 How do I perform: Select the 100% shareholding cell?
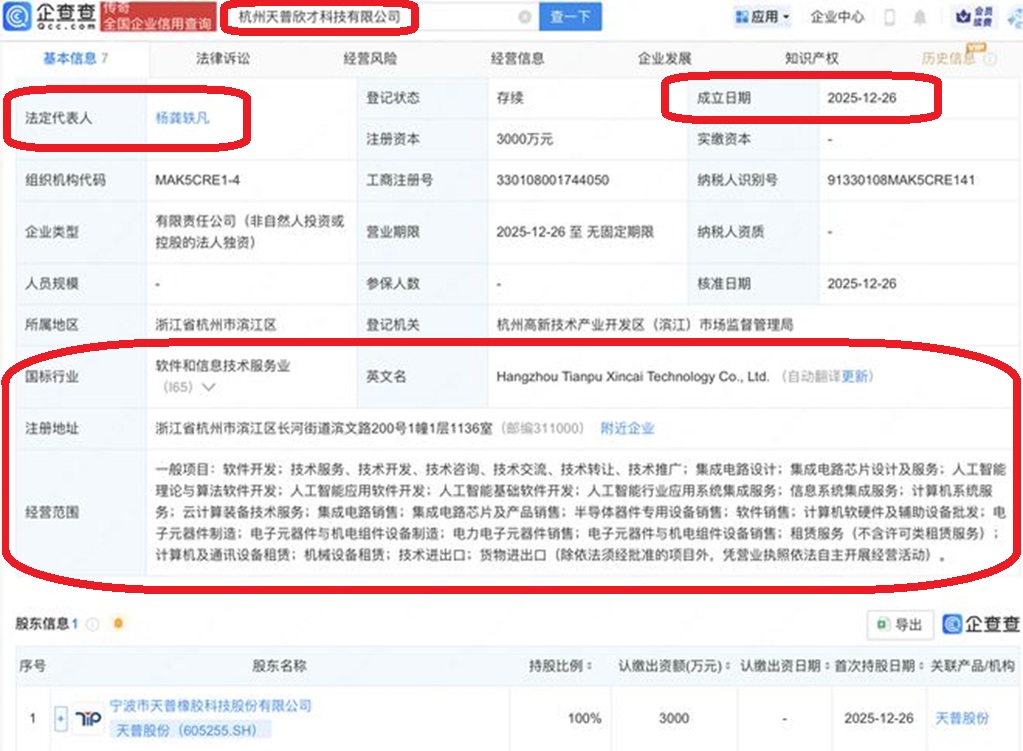coord(585,718)
